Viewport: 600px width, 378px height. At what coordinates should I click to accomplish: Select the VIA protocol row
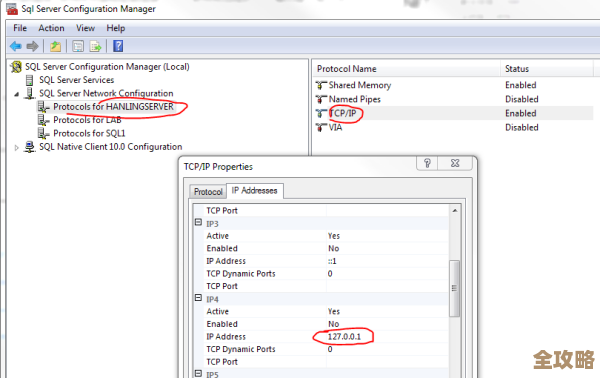(454, 127)
